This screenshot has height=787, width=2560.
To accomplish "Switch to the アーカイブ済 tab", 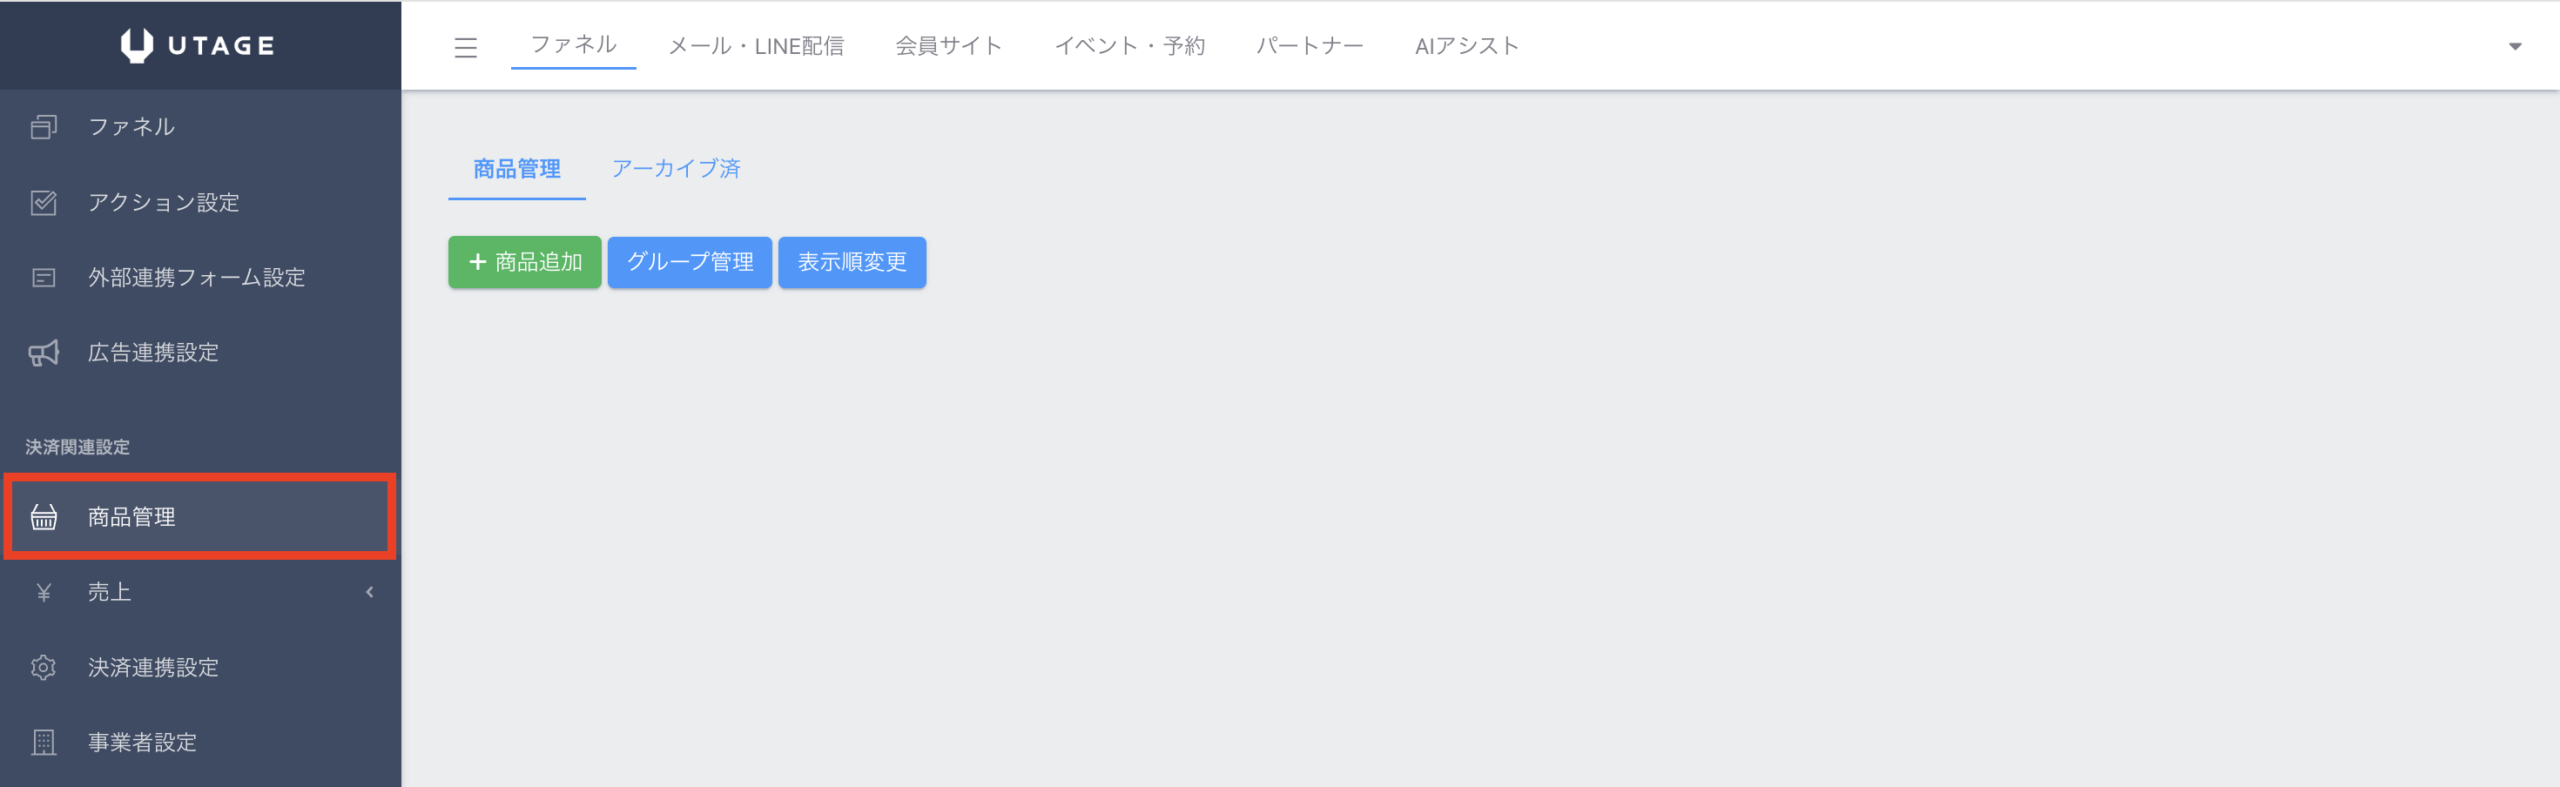I will pos(676,169).
